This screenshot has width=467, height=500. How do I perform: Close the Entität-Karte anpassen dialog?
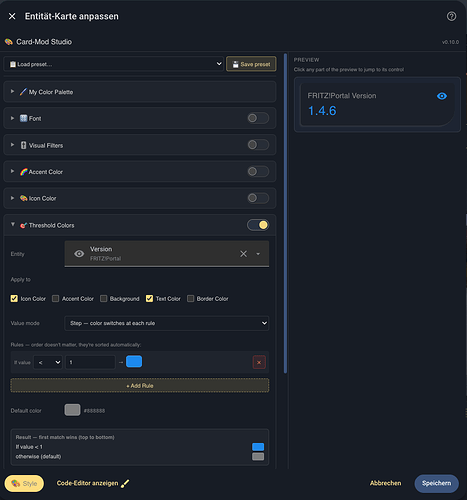click(12, 16)
